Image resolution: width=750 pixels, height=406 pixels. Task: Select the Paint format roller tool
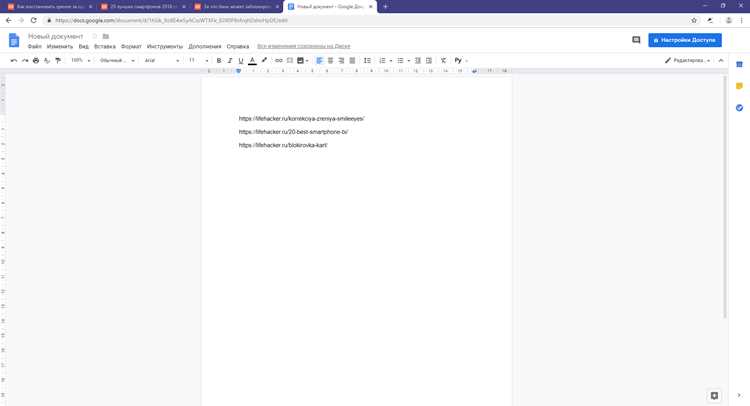[58, 61]
